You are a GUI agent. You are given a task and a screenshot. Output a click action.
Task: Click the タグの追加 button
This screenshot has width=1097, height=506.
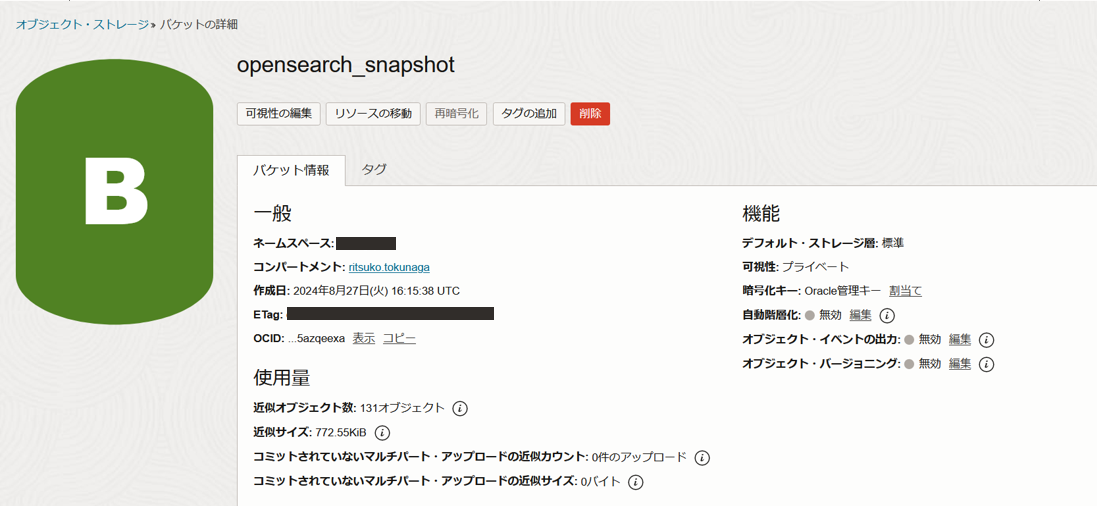click(x=529, y=114)
